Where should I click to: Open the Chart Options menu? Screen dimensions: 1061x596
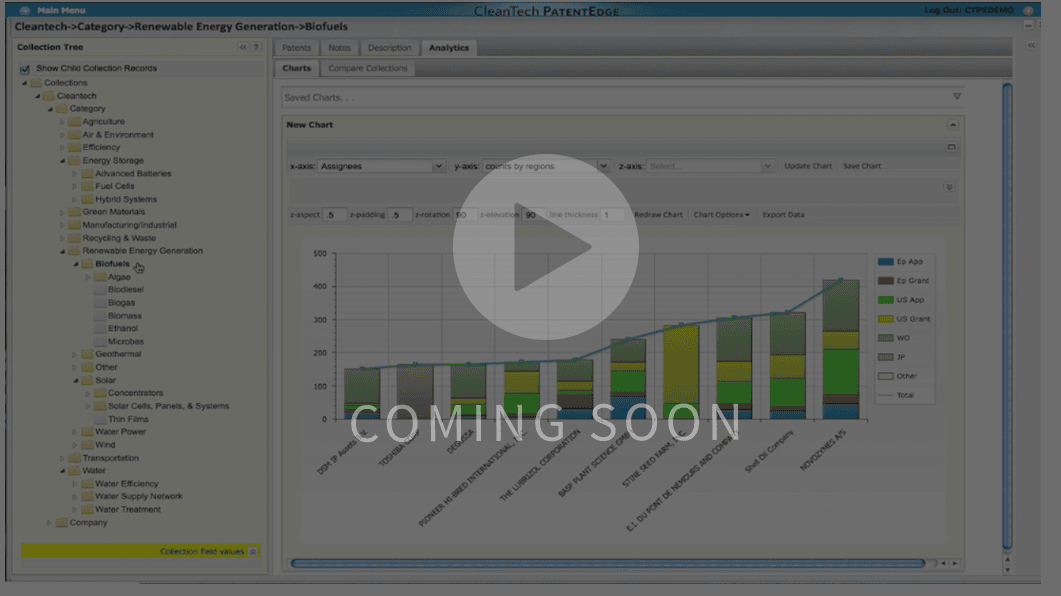[x=721, y=215]
